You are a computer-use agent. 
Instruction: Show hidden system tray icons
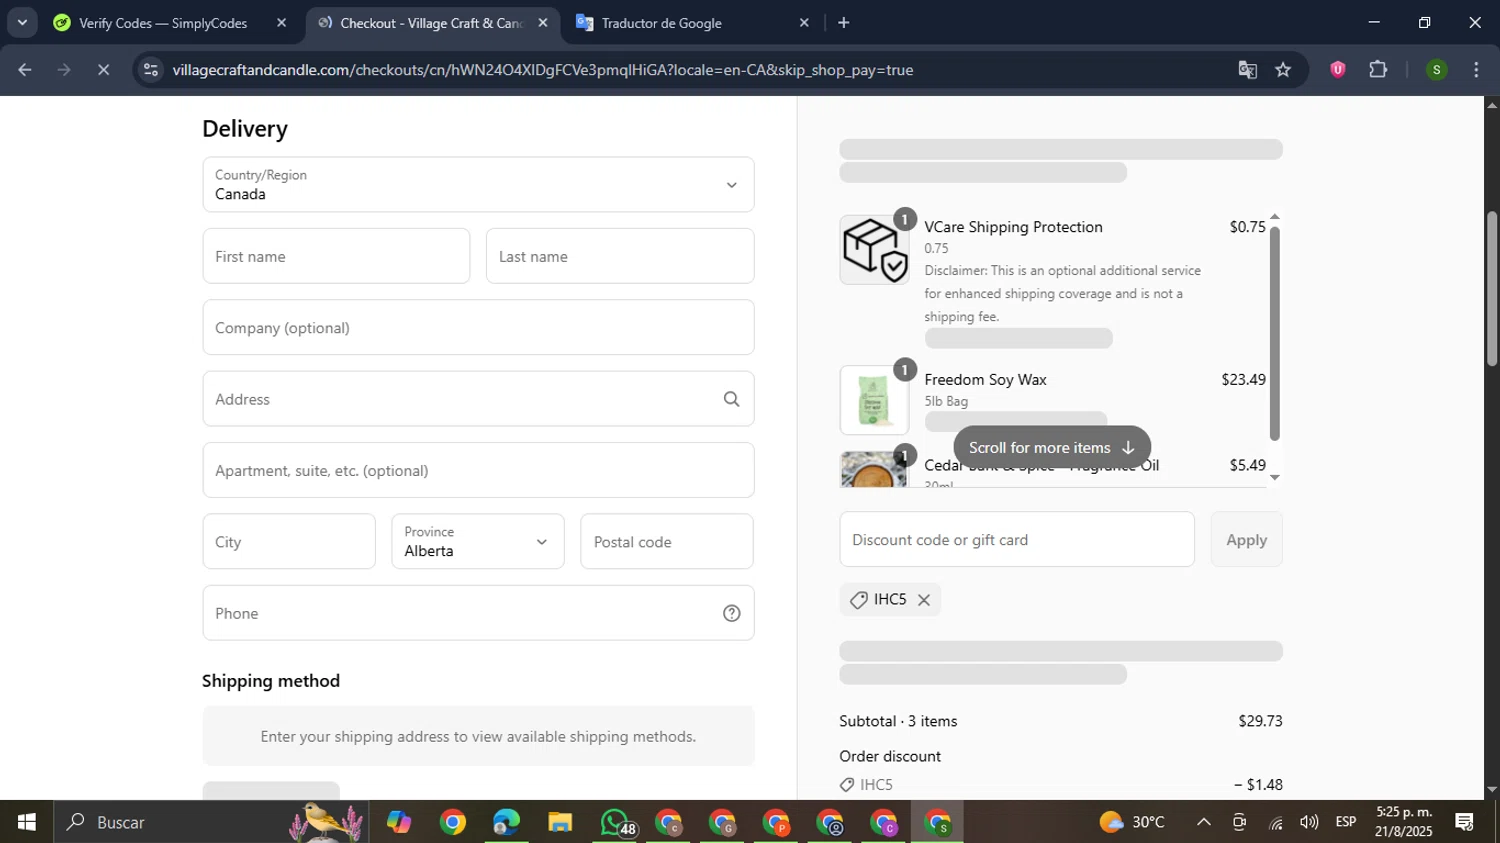click(x=1204, y=822)
